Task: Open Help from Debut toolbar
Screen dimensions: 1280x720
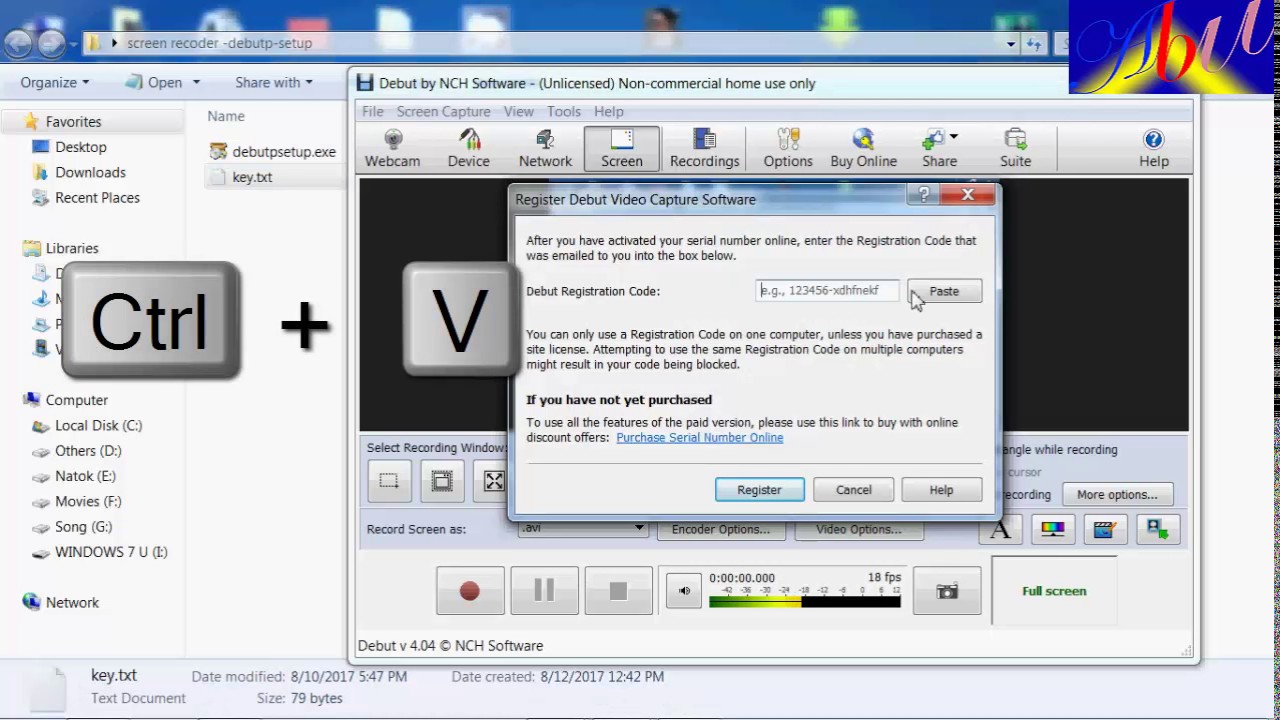Action: point(1153,148)
